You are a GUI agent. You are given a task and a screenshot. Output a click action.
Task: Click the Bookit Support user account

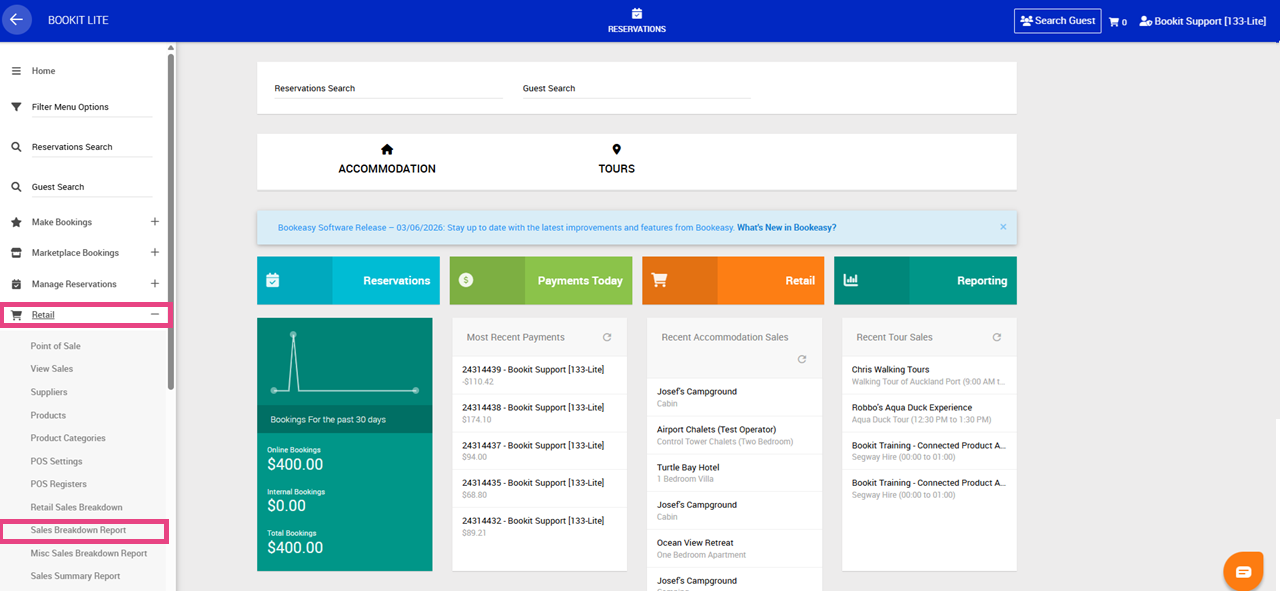(x=1202, y=21)
